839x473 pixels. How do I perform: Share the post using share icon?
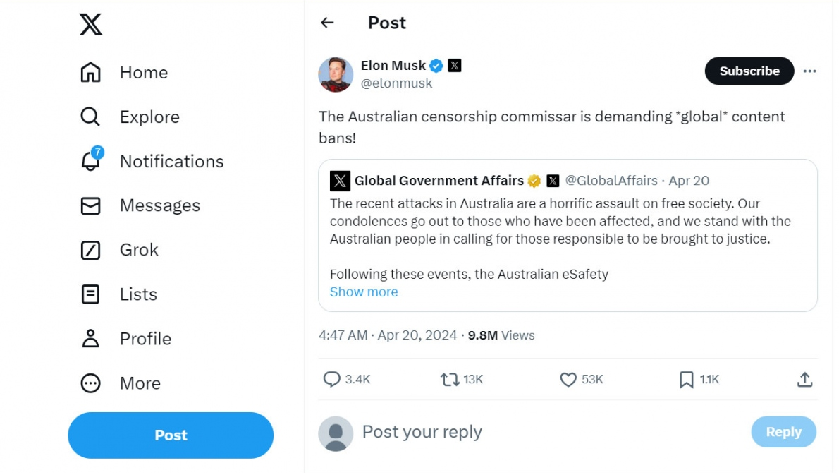click(x=804, y=380)
